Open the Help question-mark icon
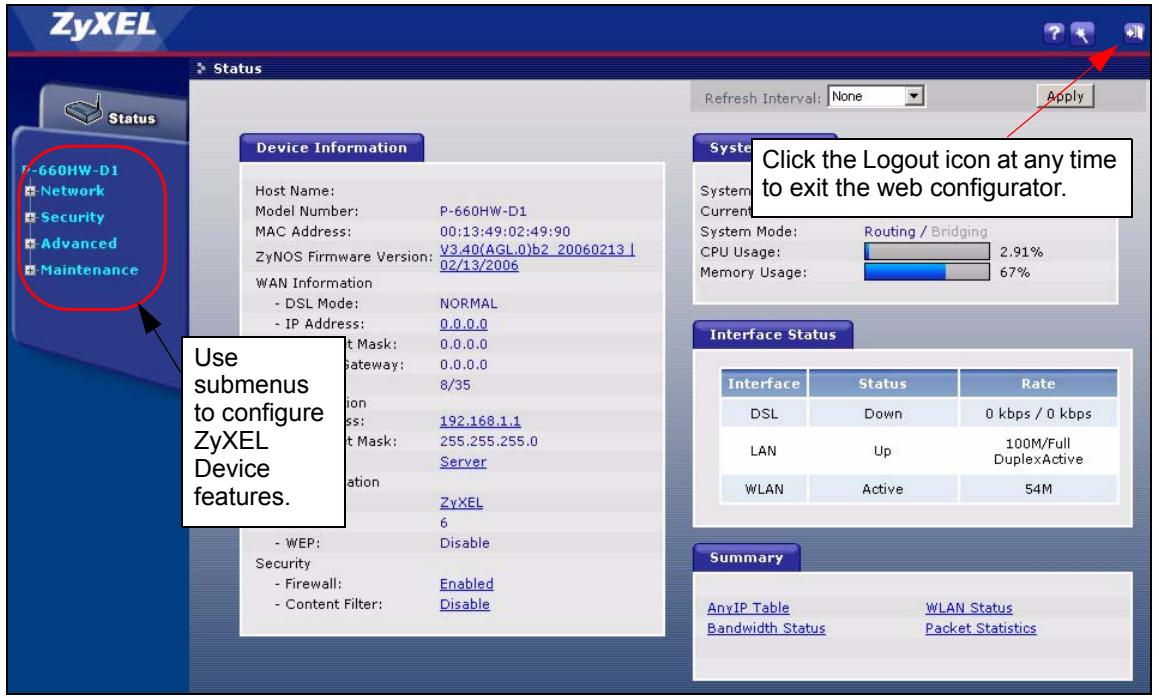This screenshot has width=1159, height=698. tap(1054, 33)
